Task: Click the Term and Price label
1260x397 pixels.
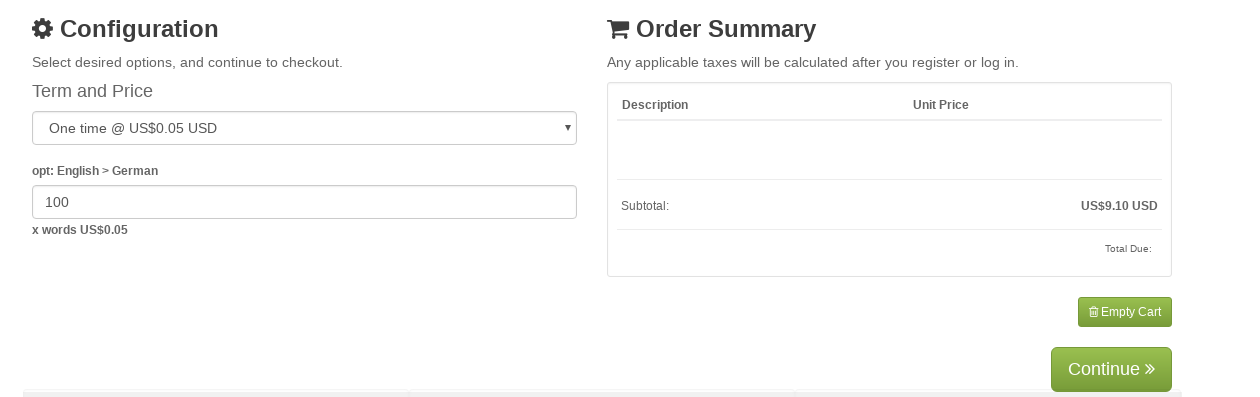Action: [x=92, y=91]
